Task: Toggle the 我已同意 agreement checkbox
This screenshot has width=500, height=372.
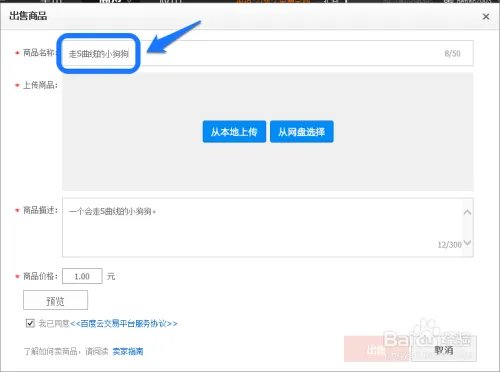Action: point(30,323)
